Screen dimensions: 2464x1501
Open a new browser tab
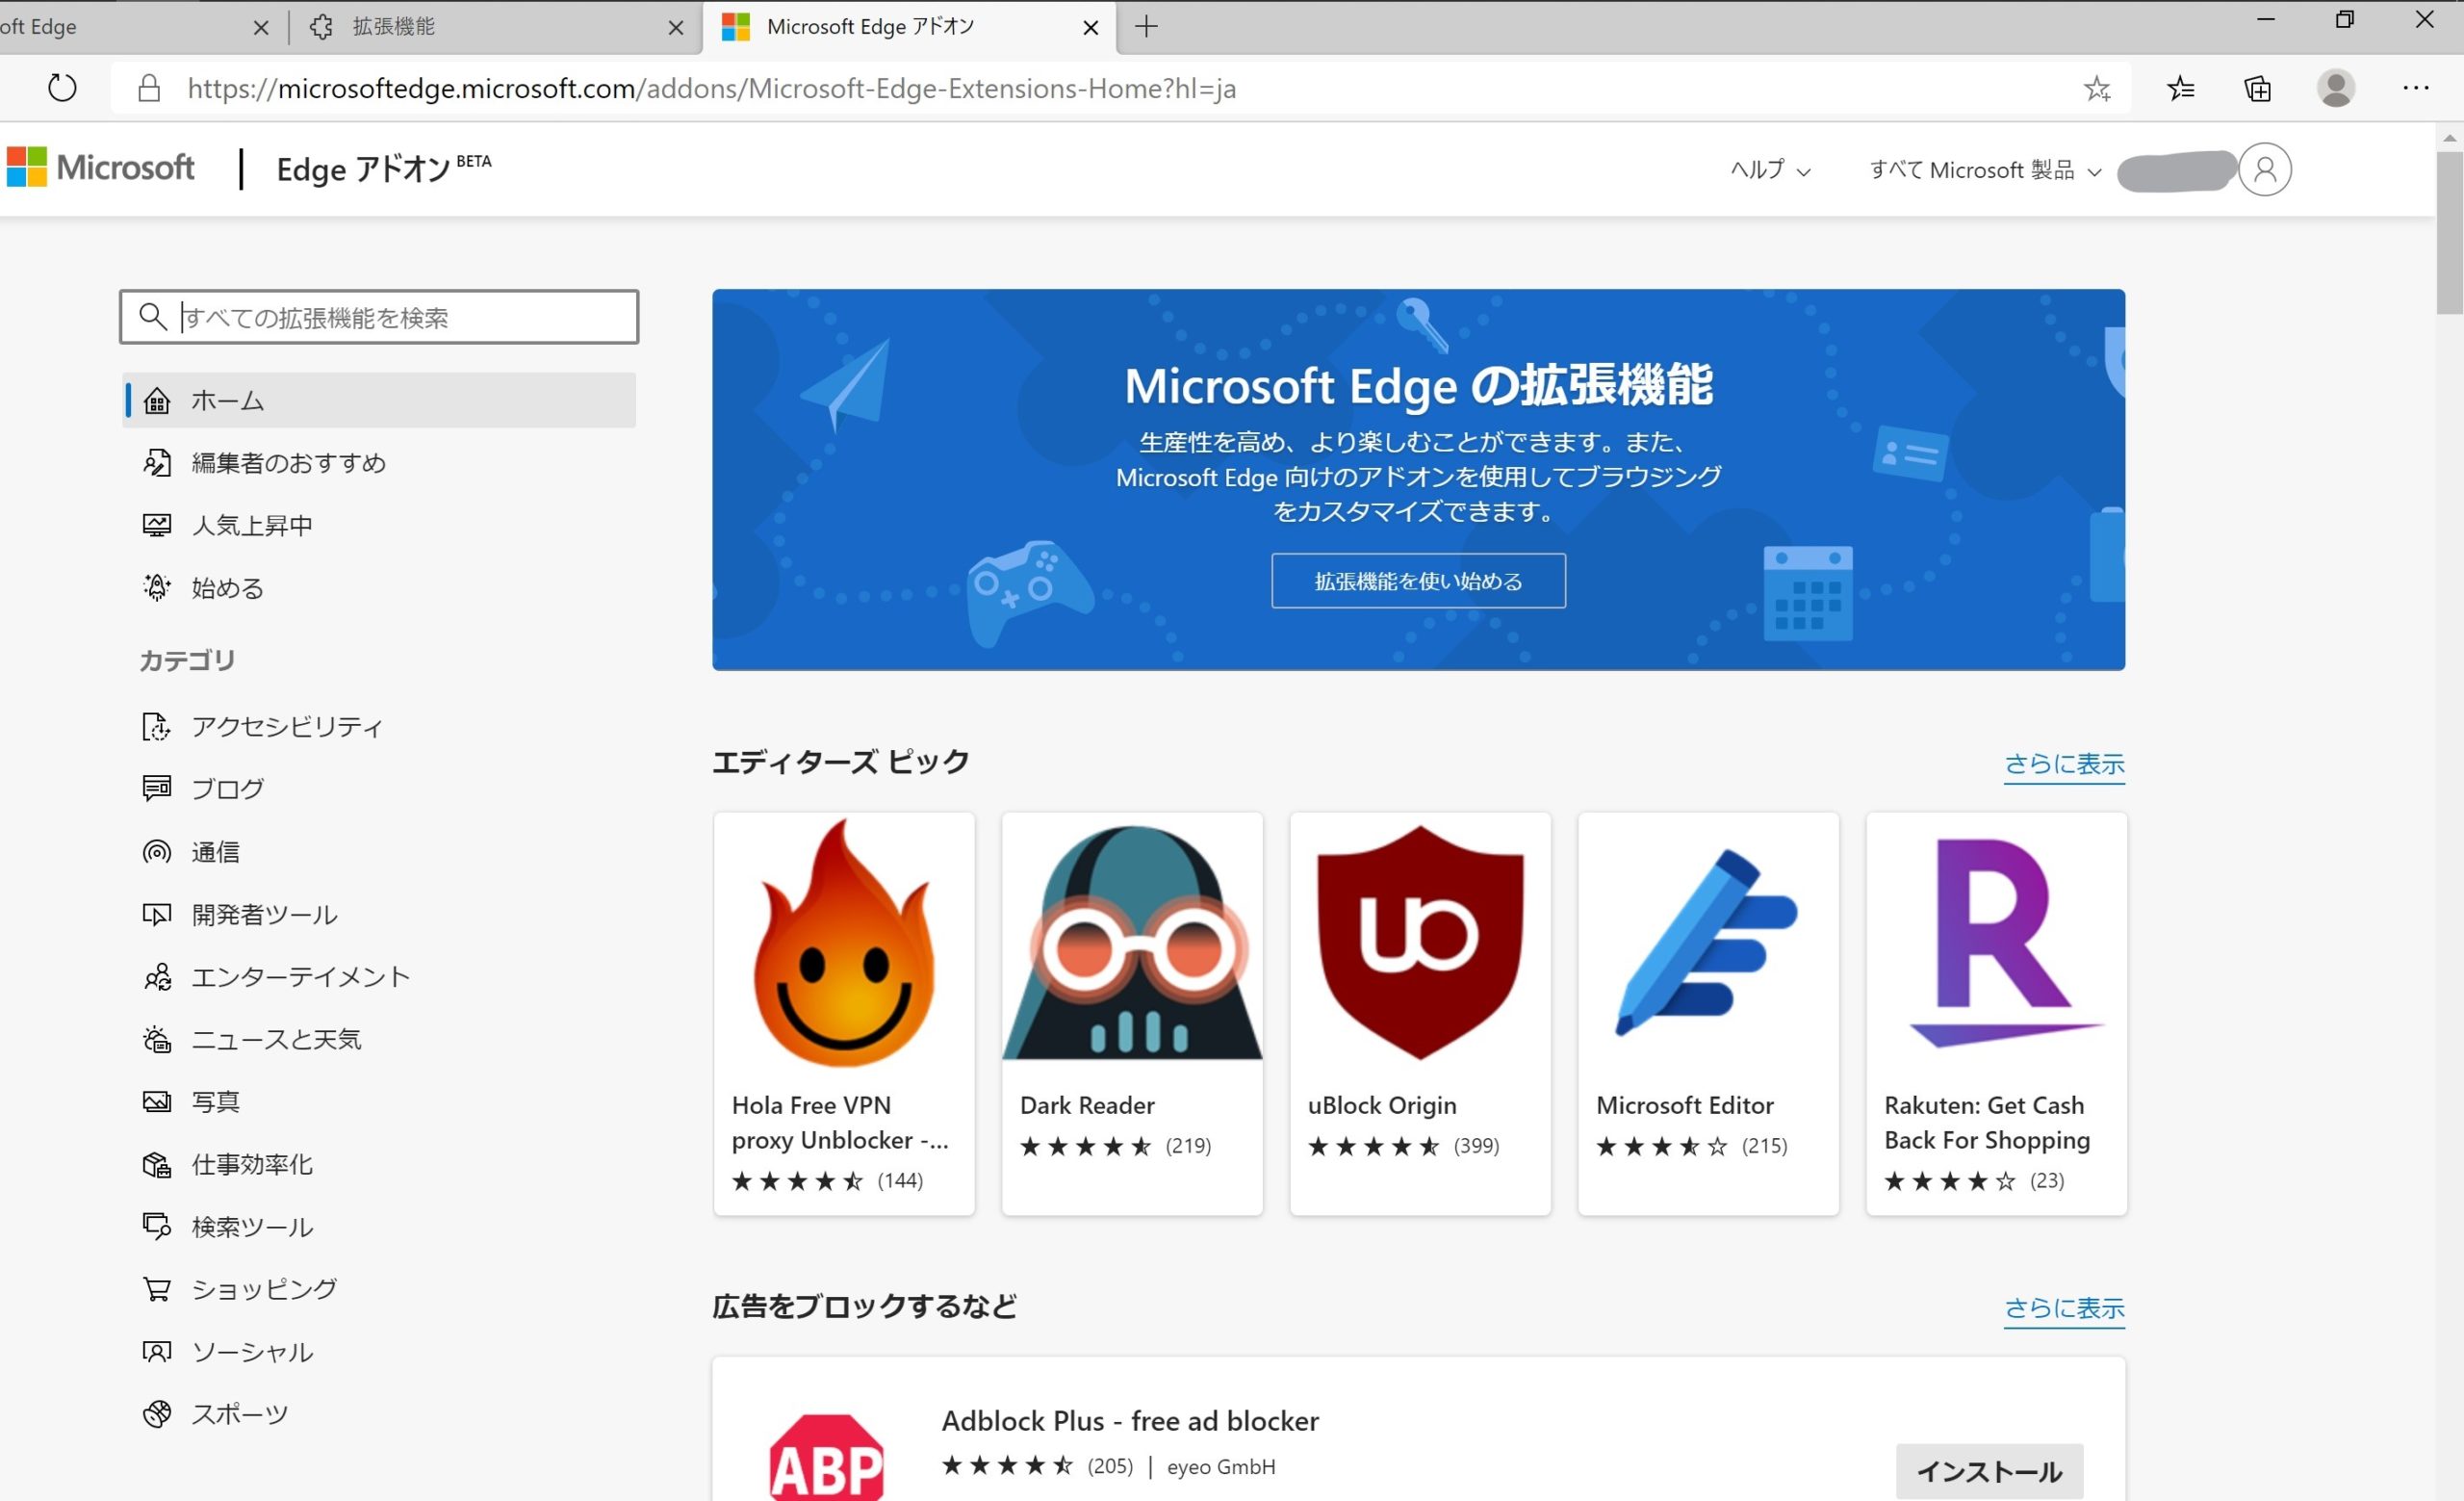(1147, 27)
